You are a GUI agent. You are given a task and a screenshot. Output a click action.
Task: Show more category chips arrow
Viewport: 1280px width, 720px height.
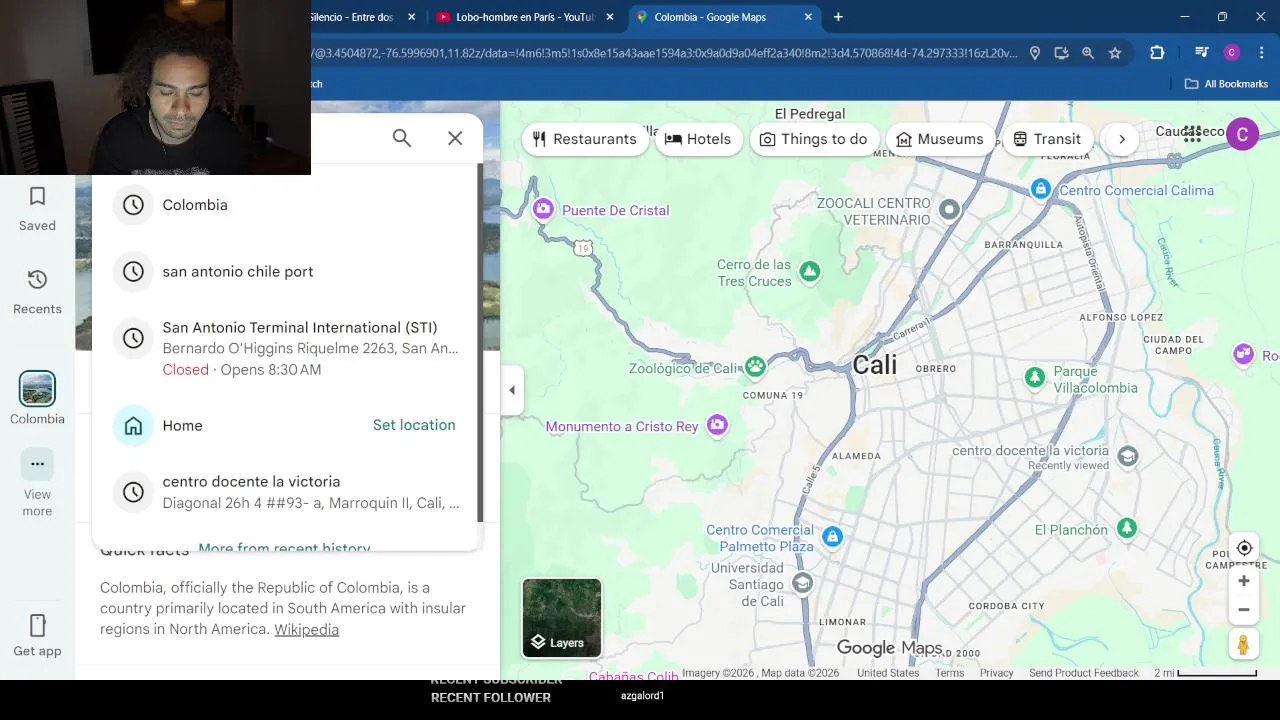coord(1122,139)
